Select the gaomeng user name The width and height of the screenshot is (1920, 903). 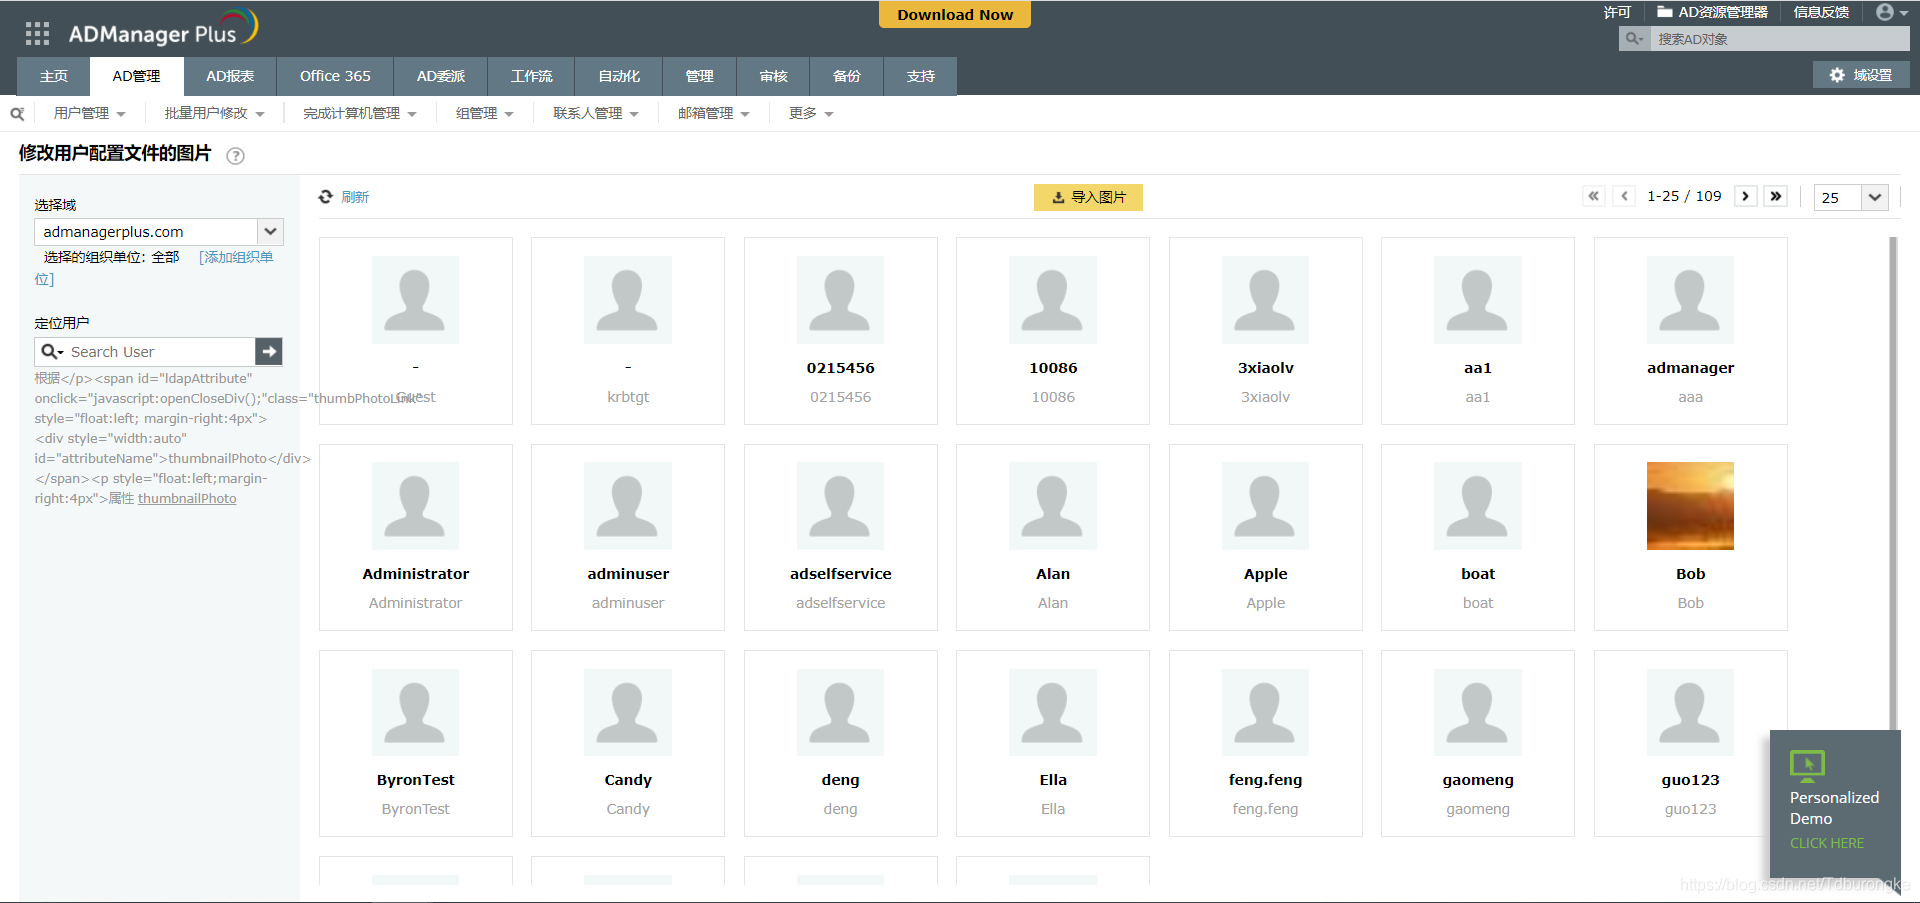1478,780
